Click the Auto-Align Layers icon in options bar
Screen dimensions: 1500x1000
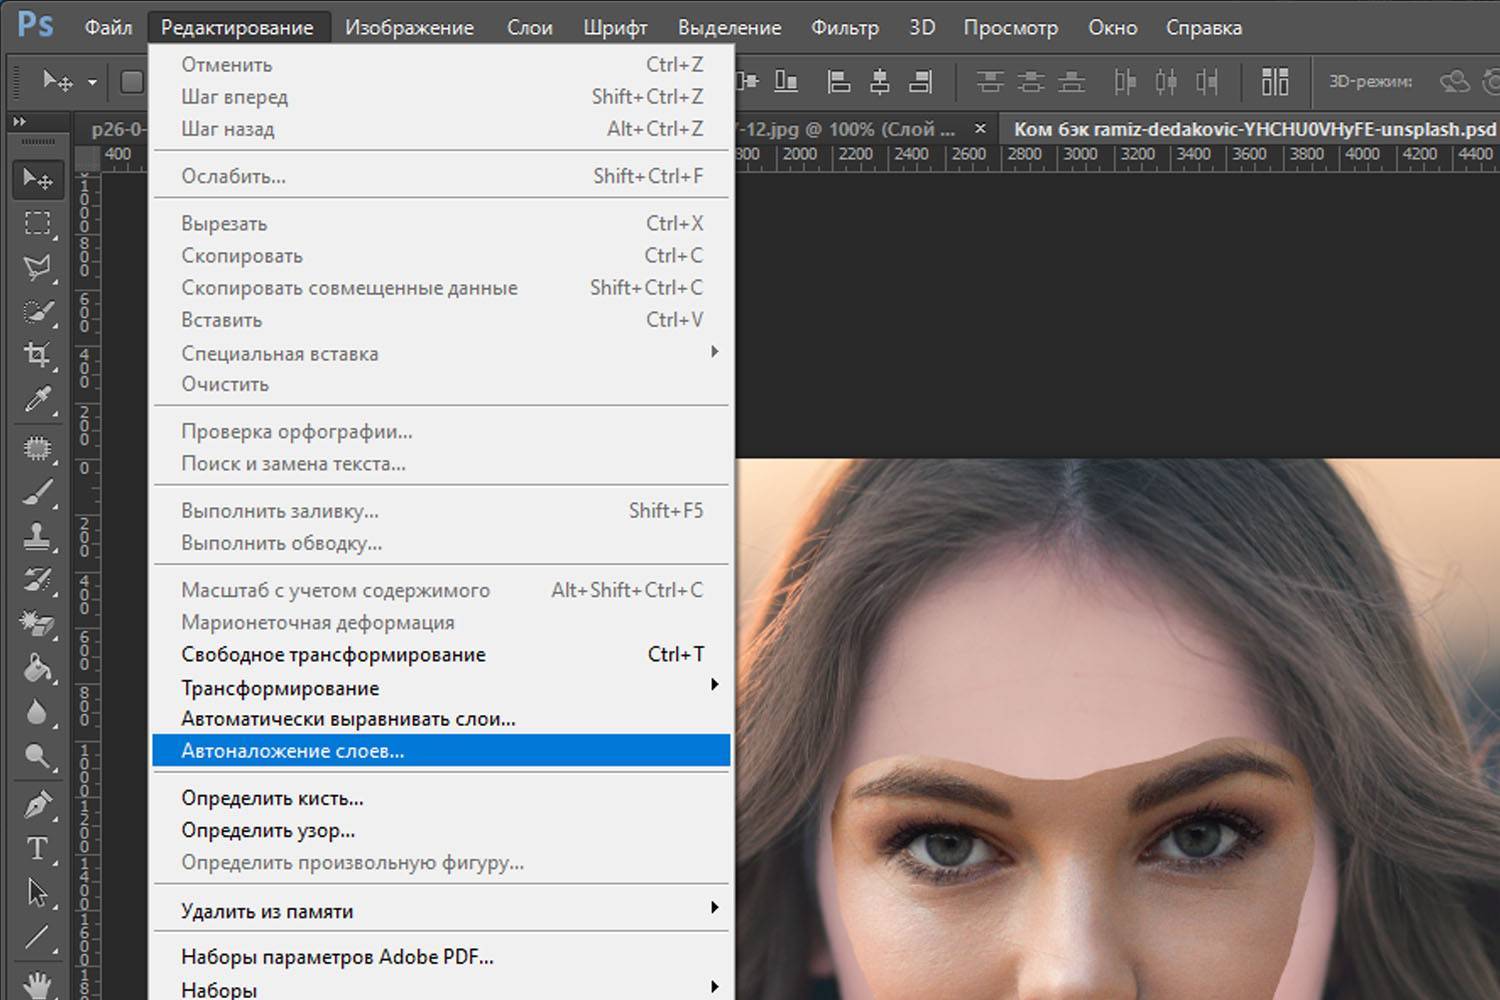1274,82
